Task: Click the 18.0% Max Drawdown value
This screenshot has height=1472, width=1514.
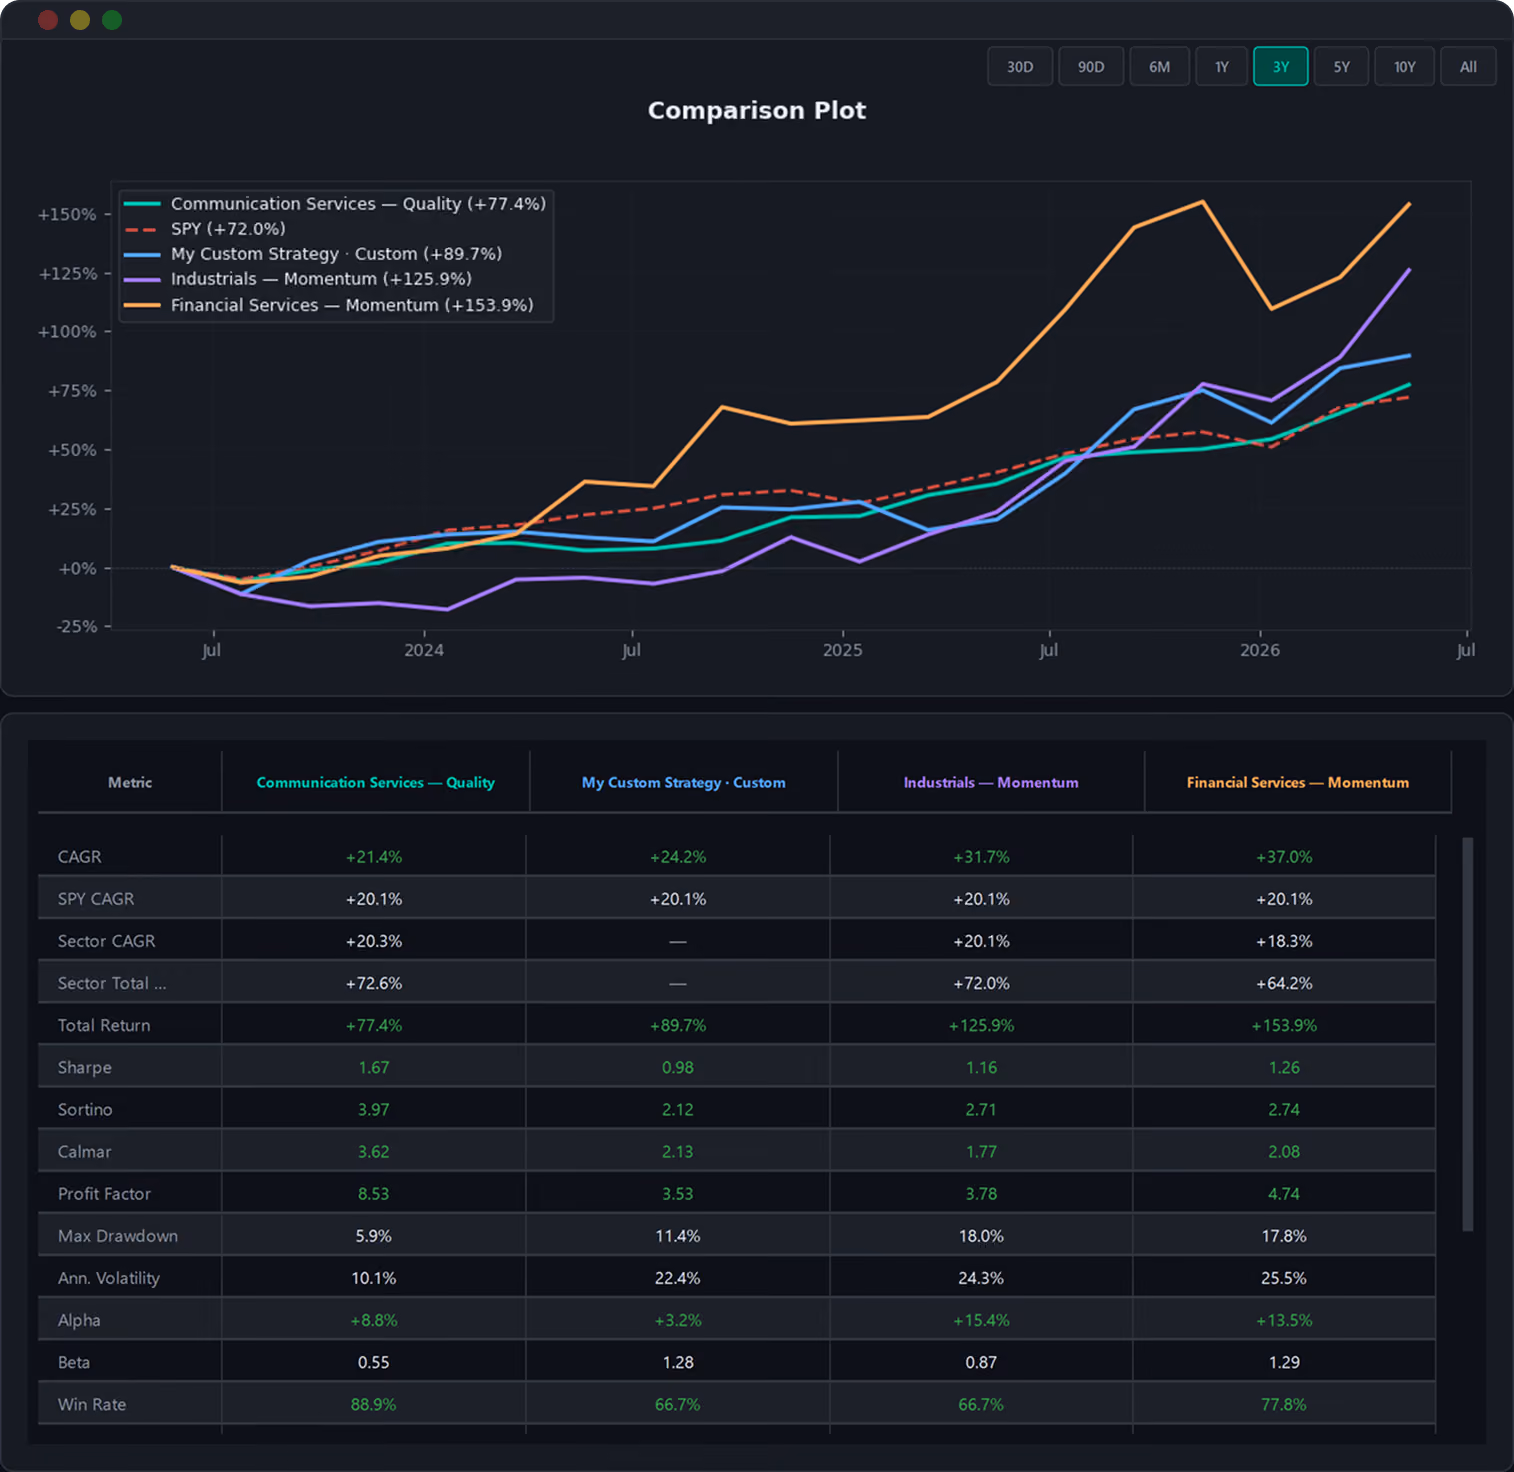Action: click(x=981, y=1236)
